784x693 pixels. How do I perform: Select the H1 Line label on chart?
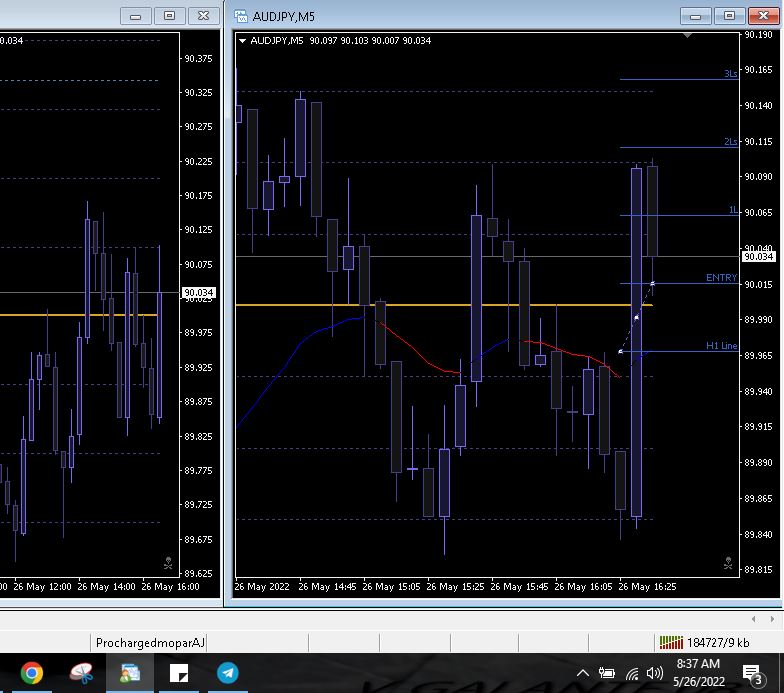click(x=721, y=346)
